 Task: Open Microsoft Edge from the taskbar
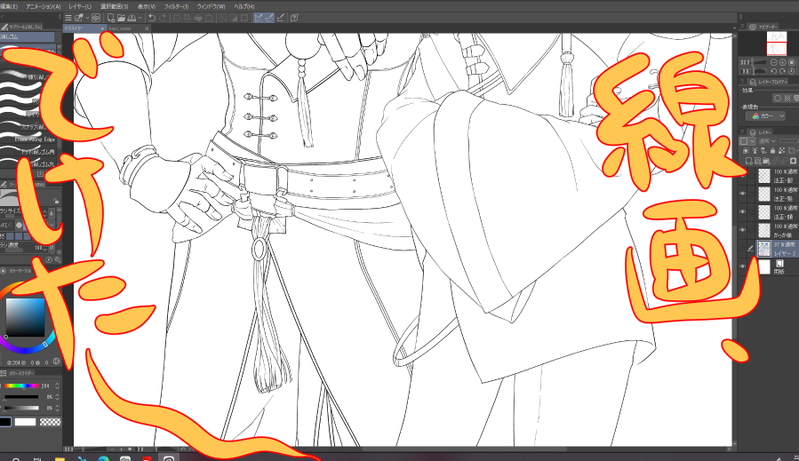click(x=103, y=458)
